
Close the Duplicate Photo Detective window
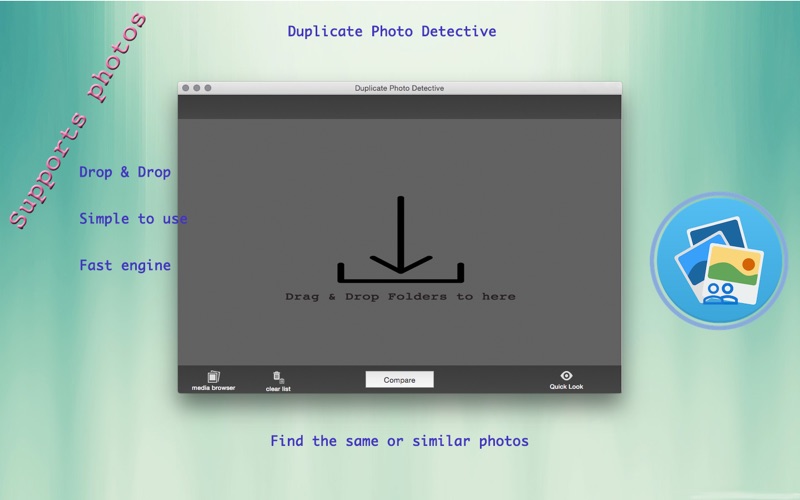tap(186, 88)
